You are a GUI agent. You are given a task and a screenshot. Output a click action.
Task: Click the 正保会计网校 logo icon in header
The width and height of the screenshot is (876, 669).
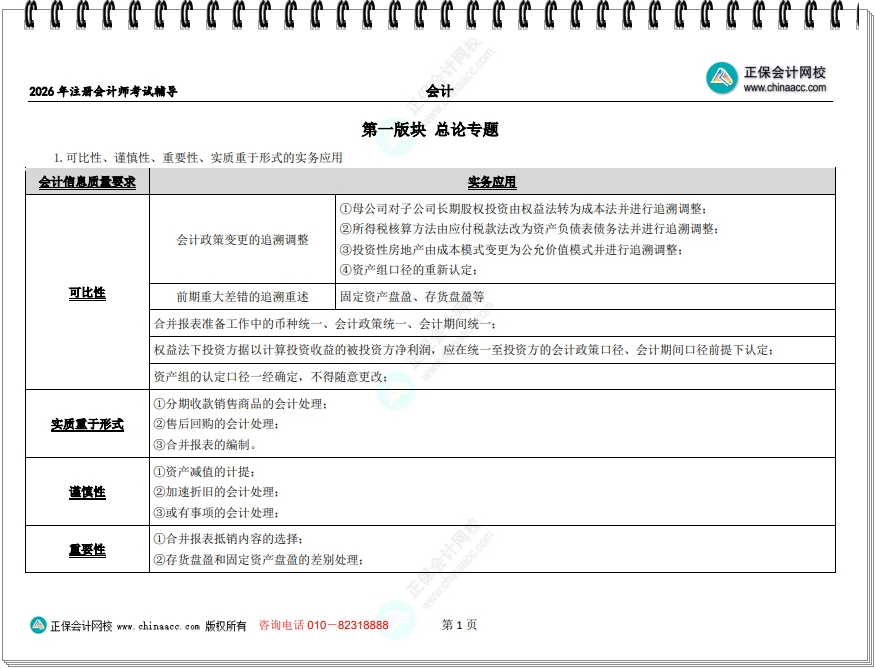pyautogui.click(x=722, y=78)
